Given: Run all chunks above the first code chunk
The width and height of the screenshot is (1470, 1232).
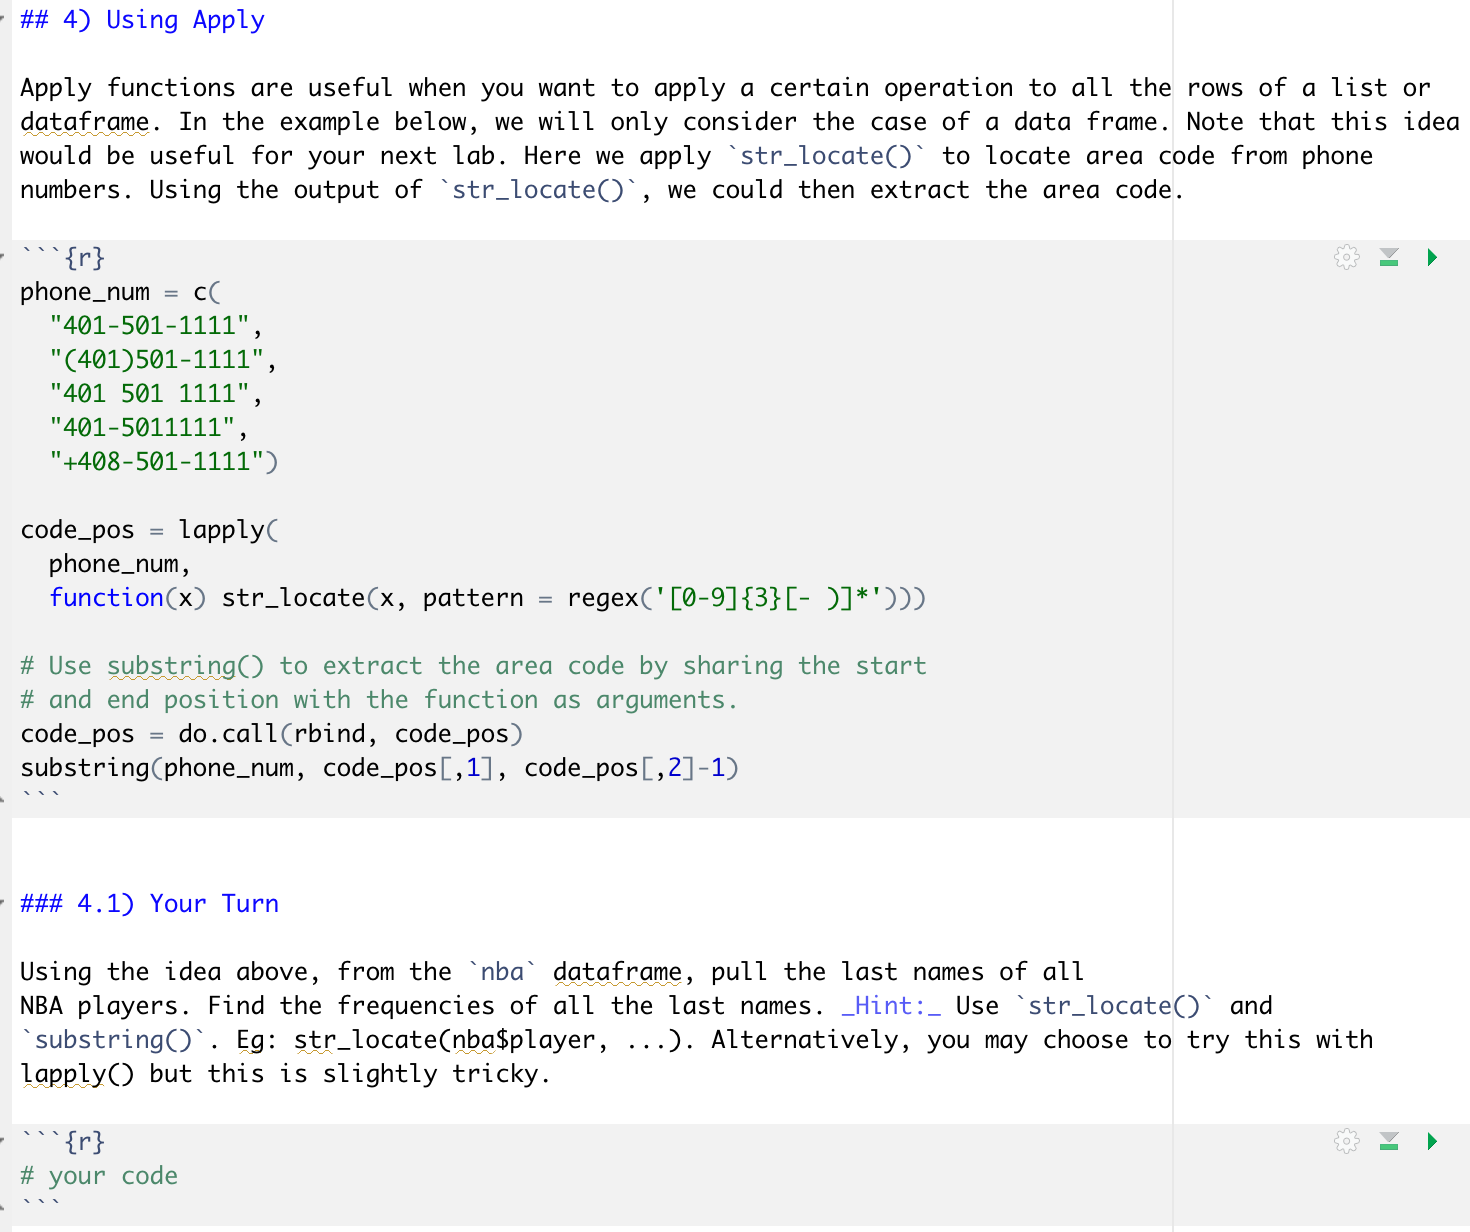Looking at the screenshot, I should click(x=1389, y=257).
